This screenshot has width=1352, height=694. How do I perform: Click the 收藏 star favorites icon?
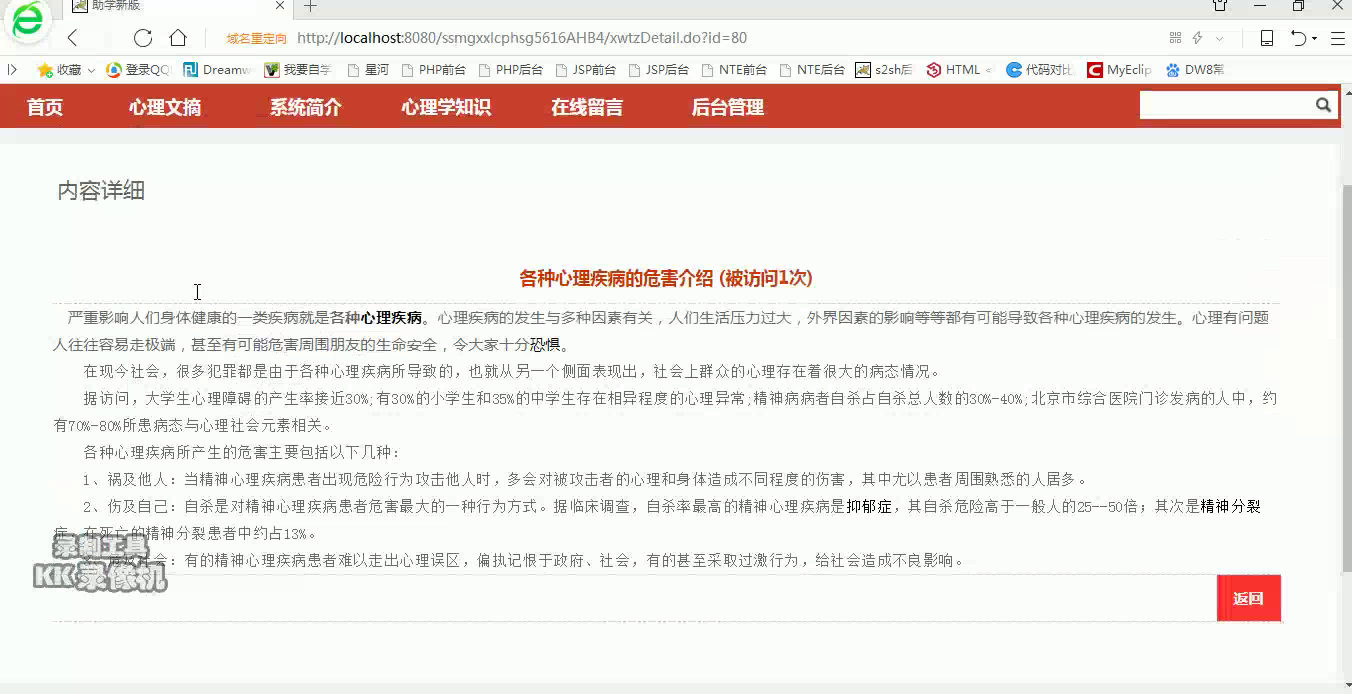[45, 70]
